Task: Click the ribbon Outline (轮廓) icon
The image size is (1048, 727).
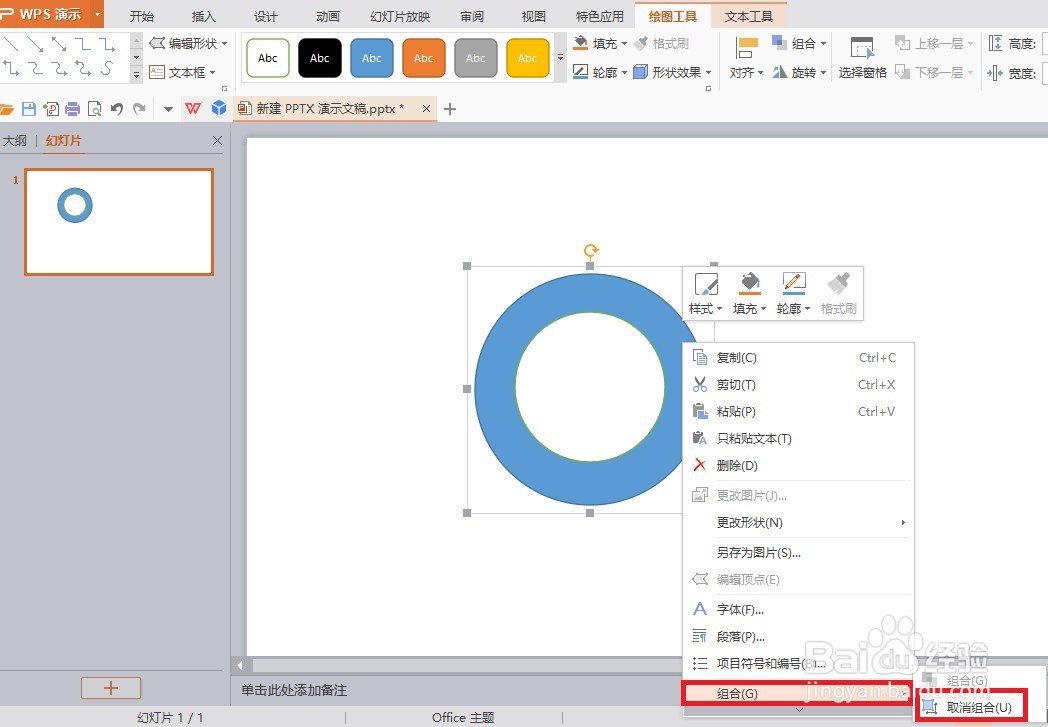Action: pos(580,71)
